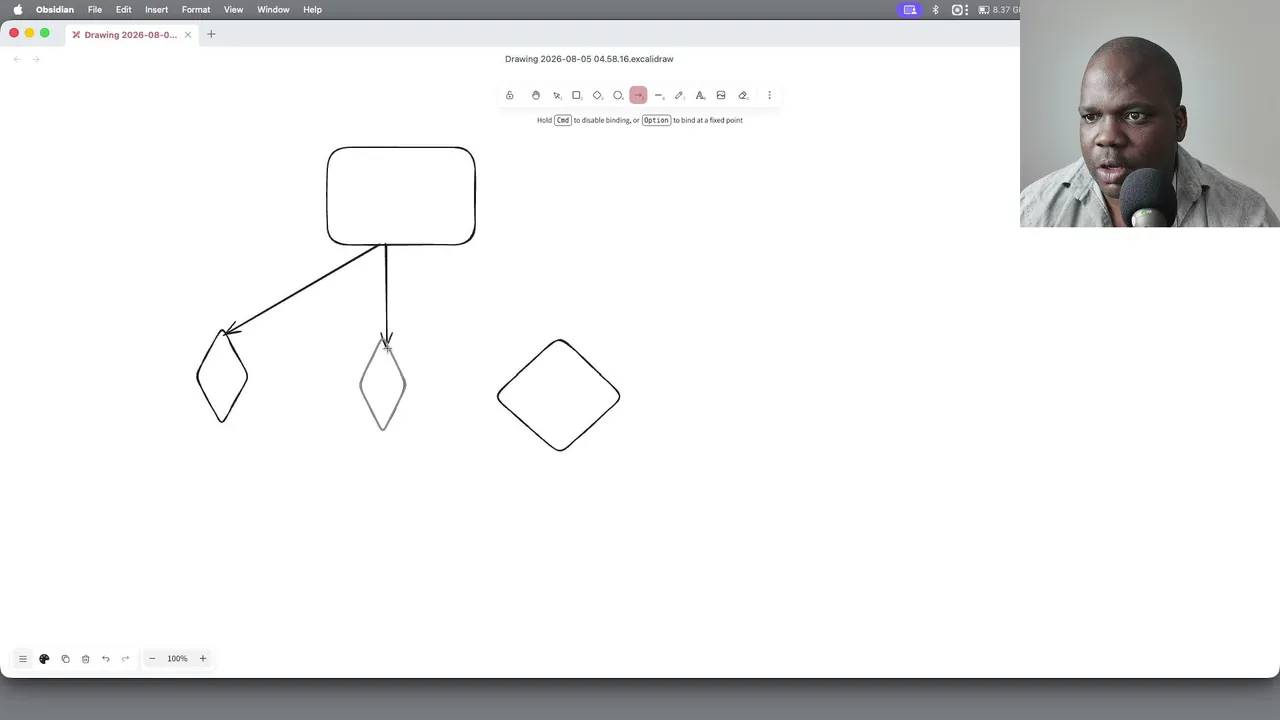Screen dimensions: 1280x720
Task: Open the View menu
Action: pyautogui.click(x=233, y=9)
